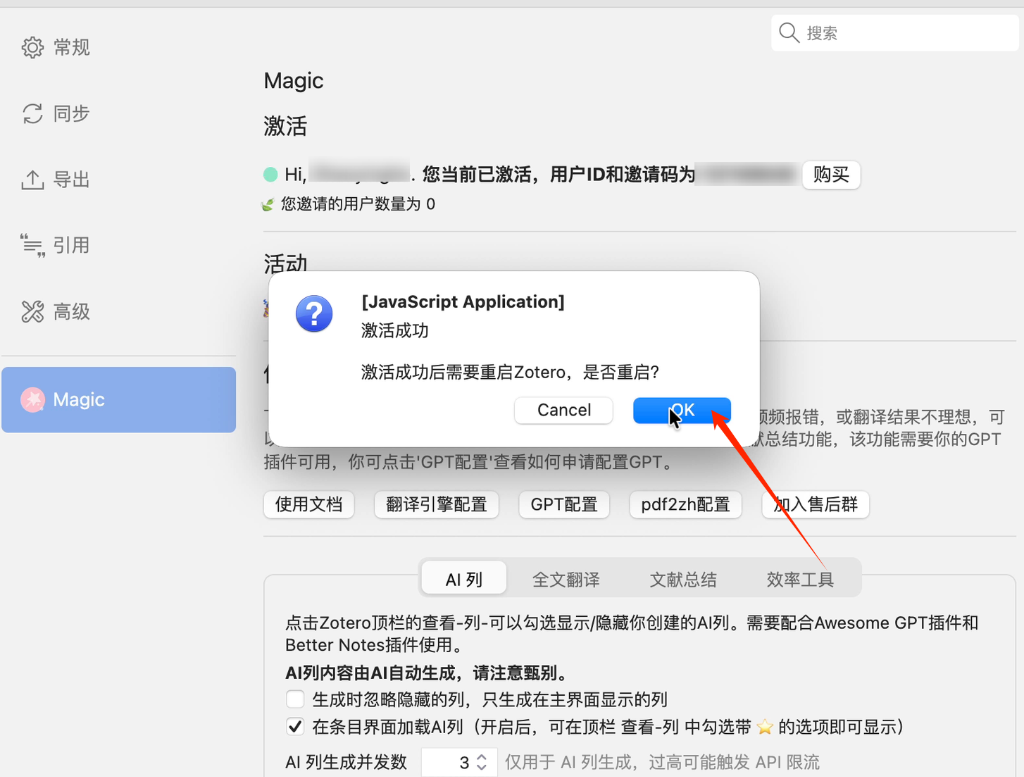Open 翻译引擎配置 translation engine settings
The width and height of the screenshot is (1024, 777).
(436, 504)
